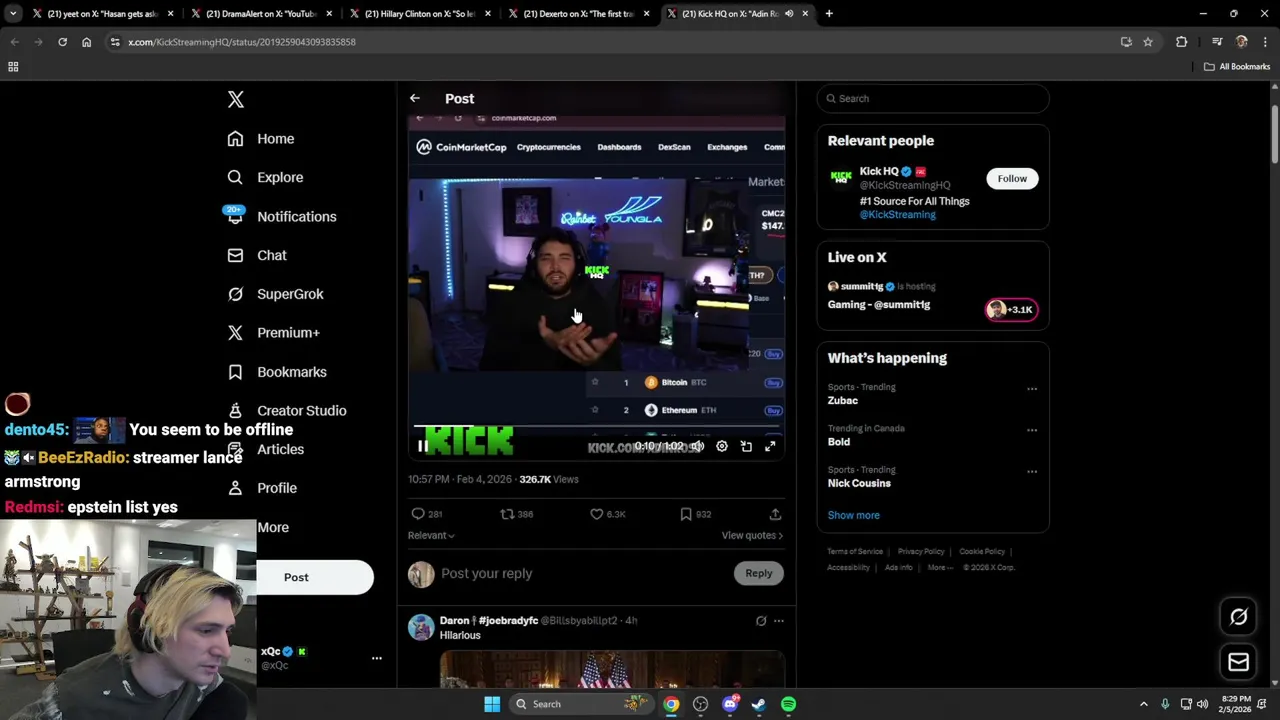Screen dimensions: 1280x720
Task: Open Spotify from the taskbar
Action: [789, 704]
